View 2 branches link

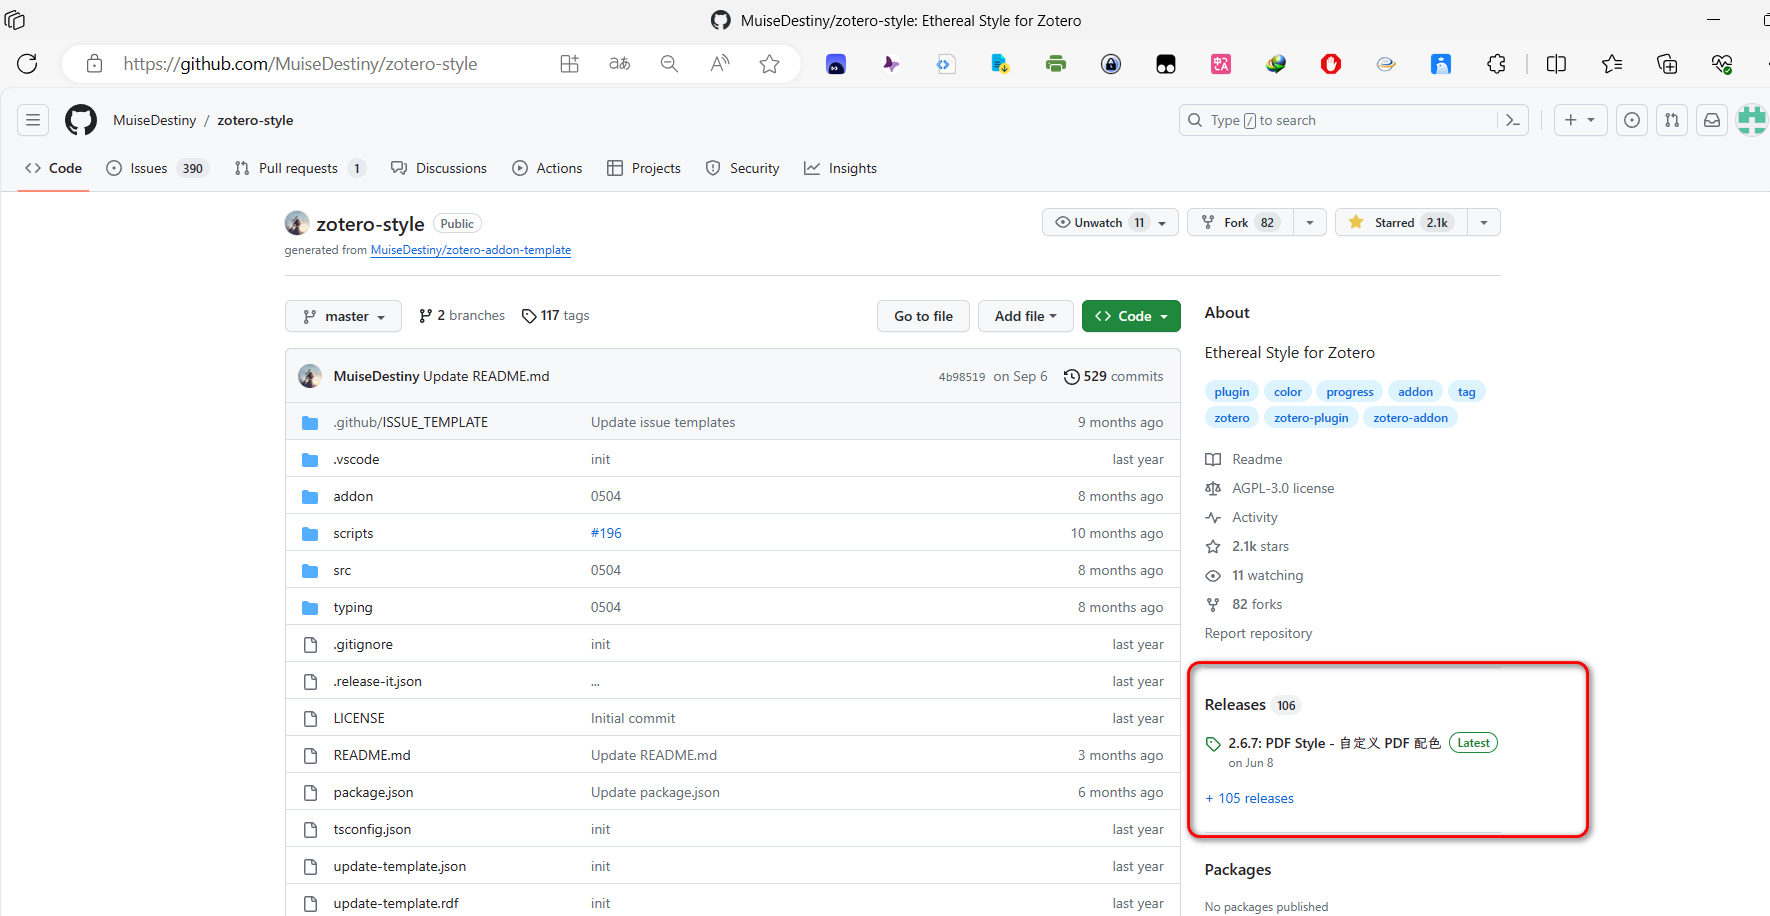(461, 315)
